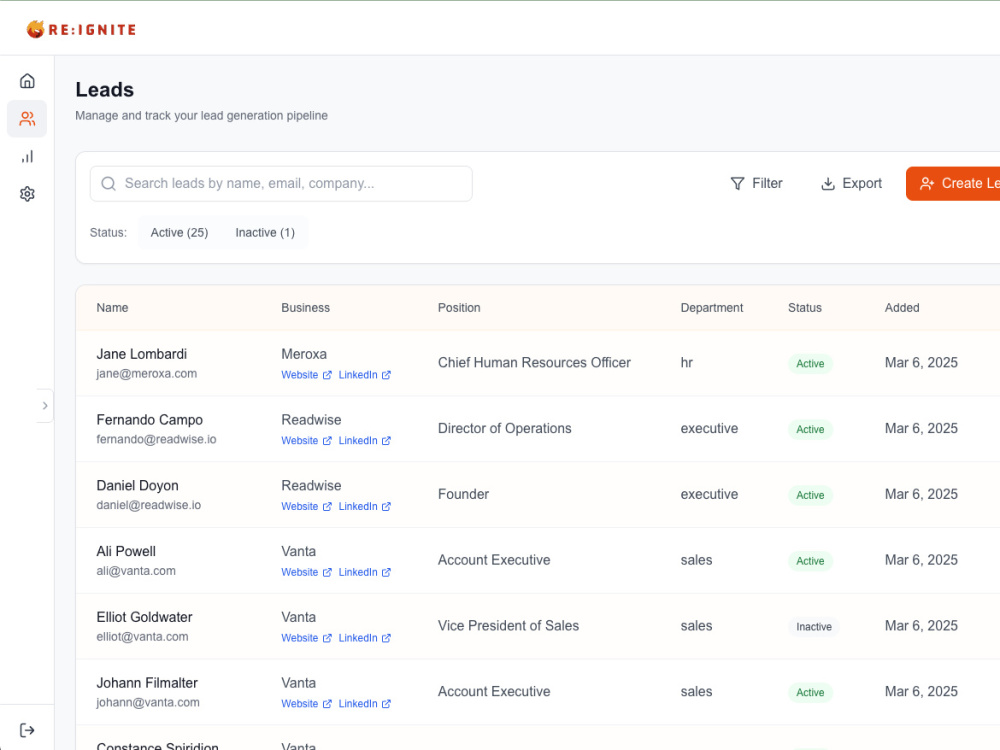This screenshot has height=750, width=1000.
Task: Select lead Daniel Doyon
Action: 137,485
